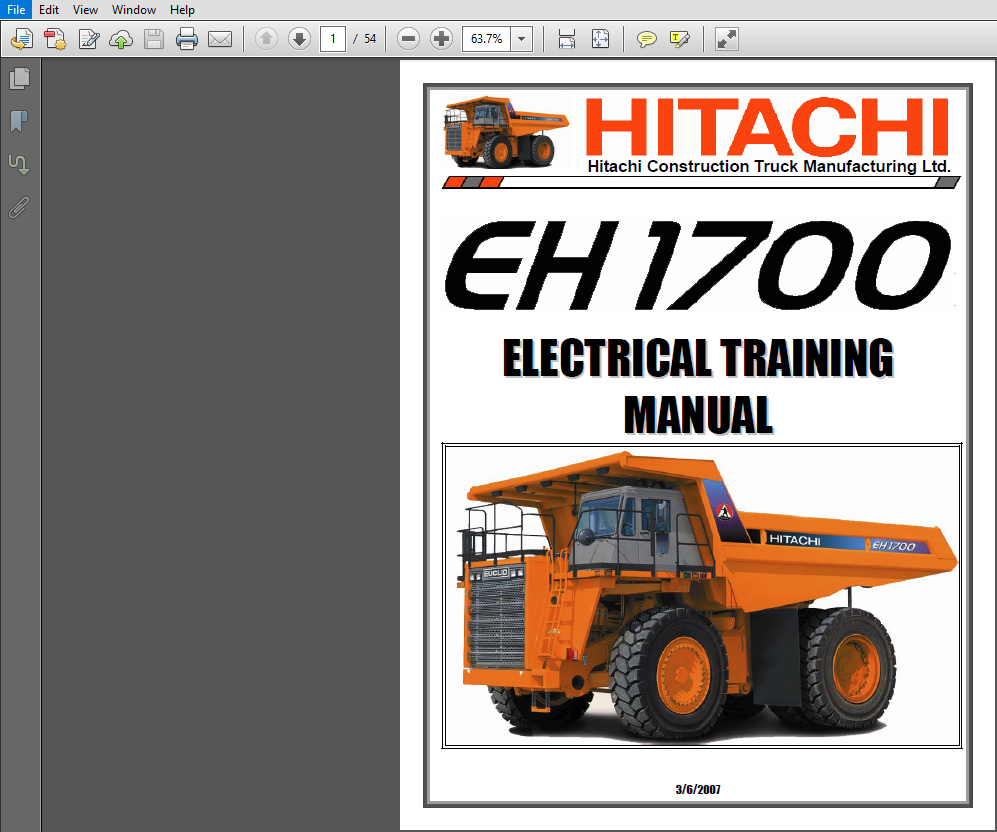The width and height of the screenshot is (997, 832).
Task: Click the fit width scrolling icon
Action: coord(567,39)
